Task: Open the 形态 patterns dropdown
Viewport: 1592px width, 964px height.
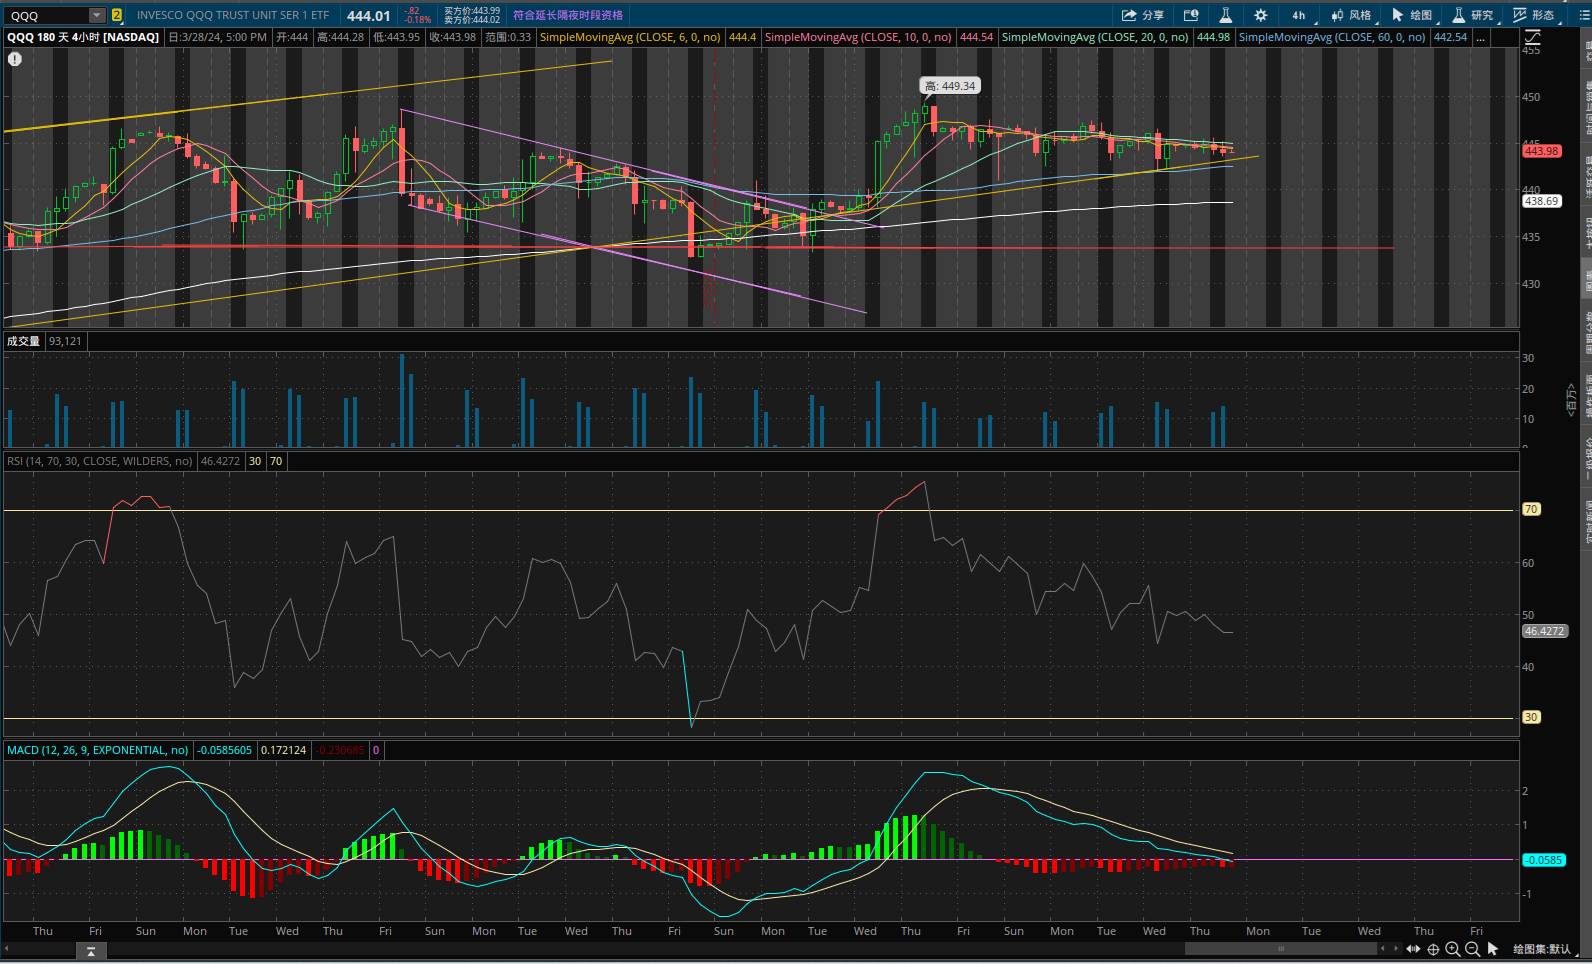Action: (x=1535, y=15)
